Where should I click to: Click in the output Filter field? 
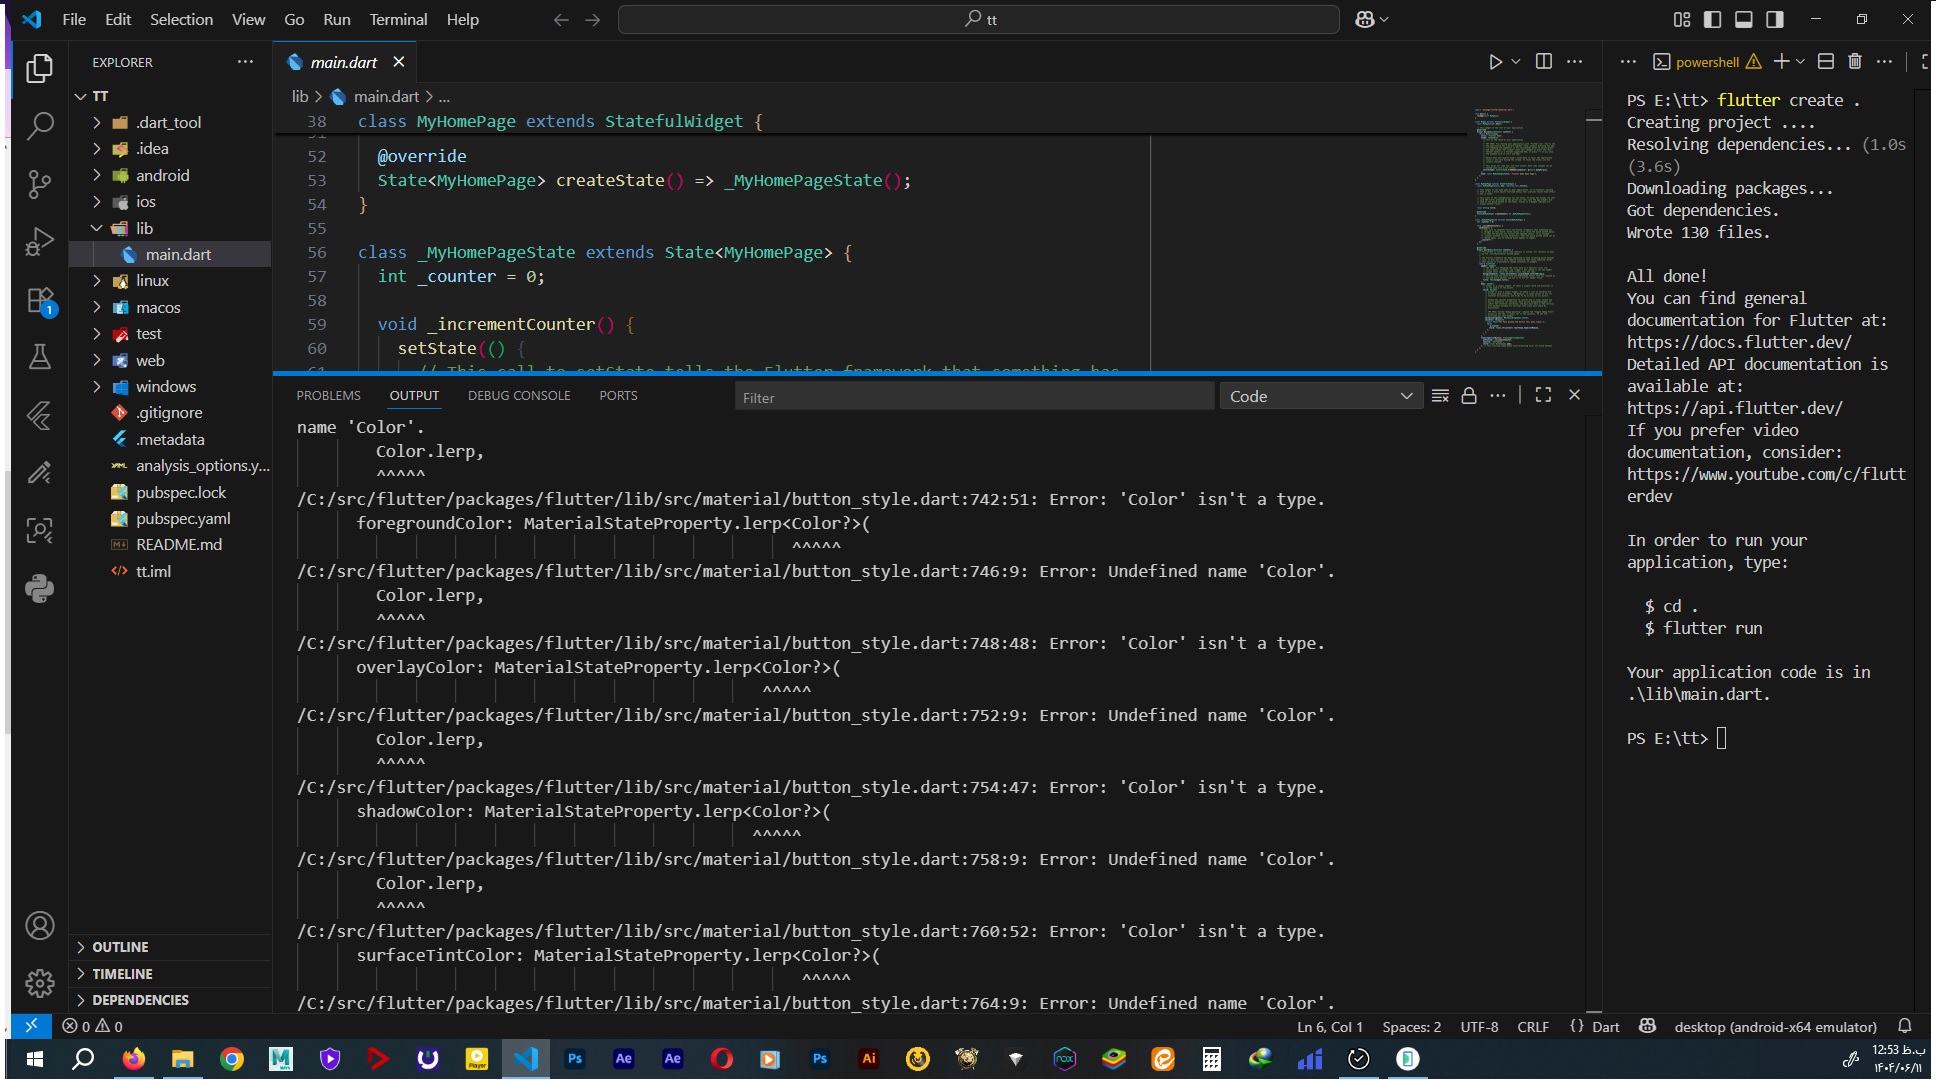[974, 397]
